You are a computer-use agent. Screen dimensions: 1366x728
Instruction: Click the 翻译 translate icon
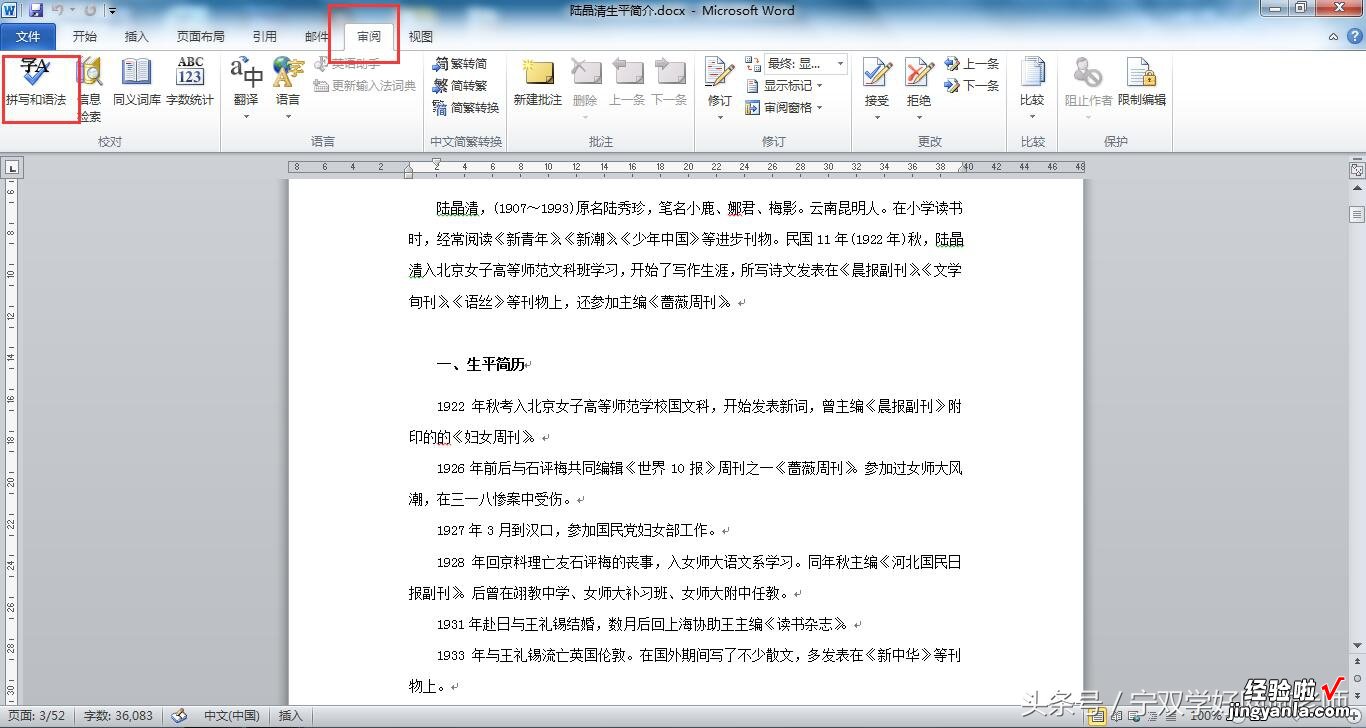[246, 74]
